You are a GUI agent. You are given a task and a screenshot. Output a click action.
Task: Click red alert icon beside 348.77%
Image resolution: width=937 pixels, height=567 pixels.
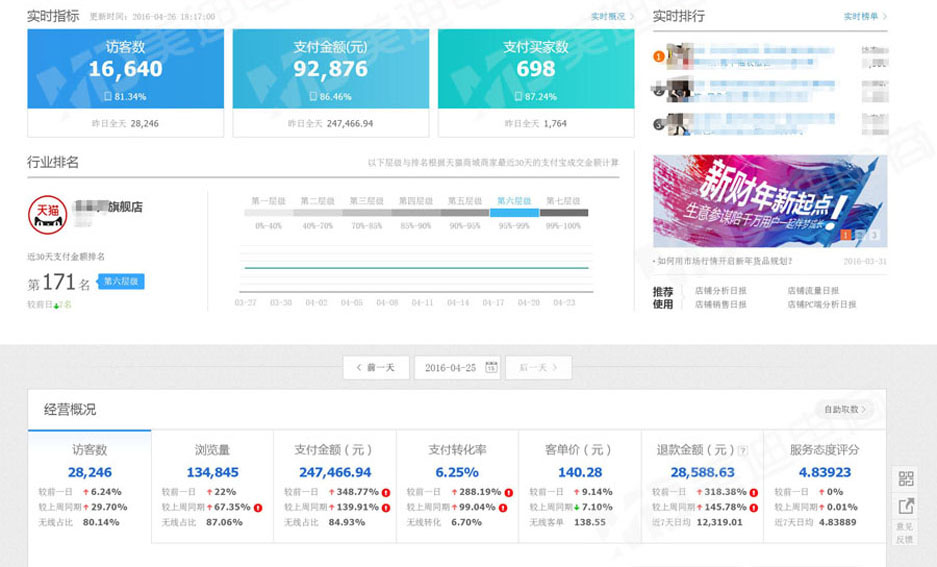386,492
